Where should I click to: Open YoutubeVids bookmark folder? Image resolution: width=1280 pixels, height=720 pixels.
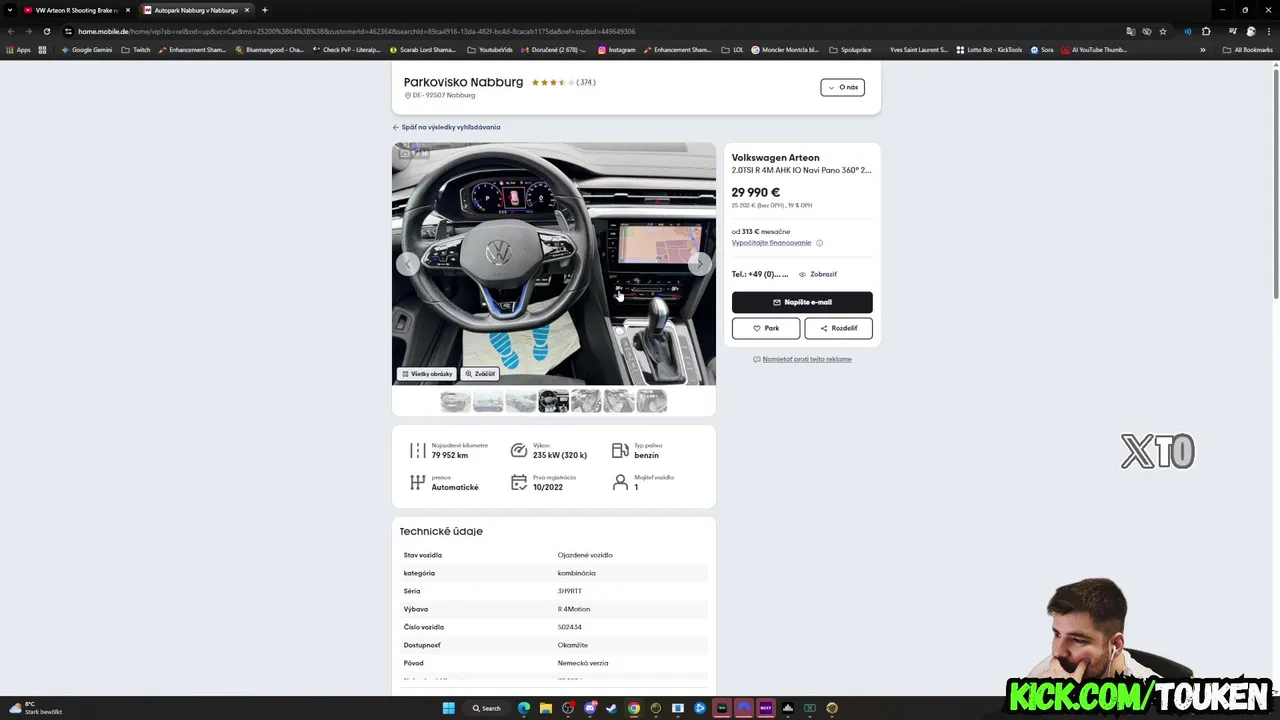coord(490,50)
